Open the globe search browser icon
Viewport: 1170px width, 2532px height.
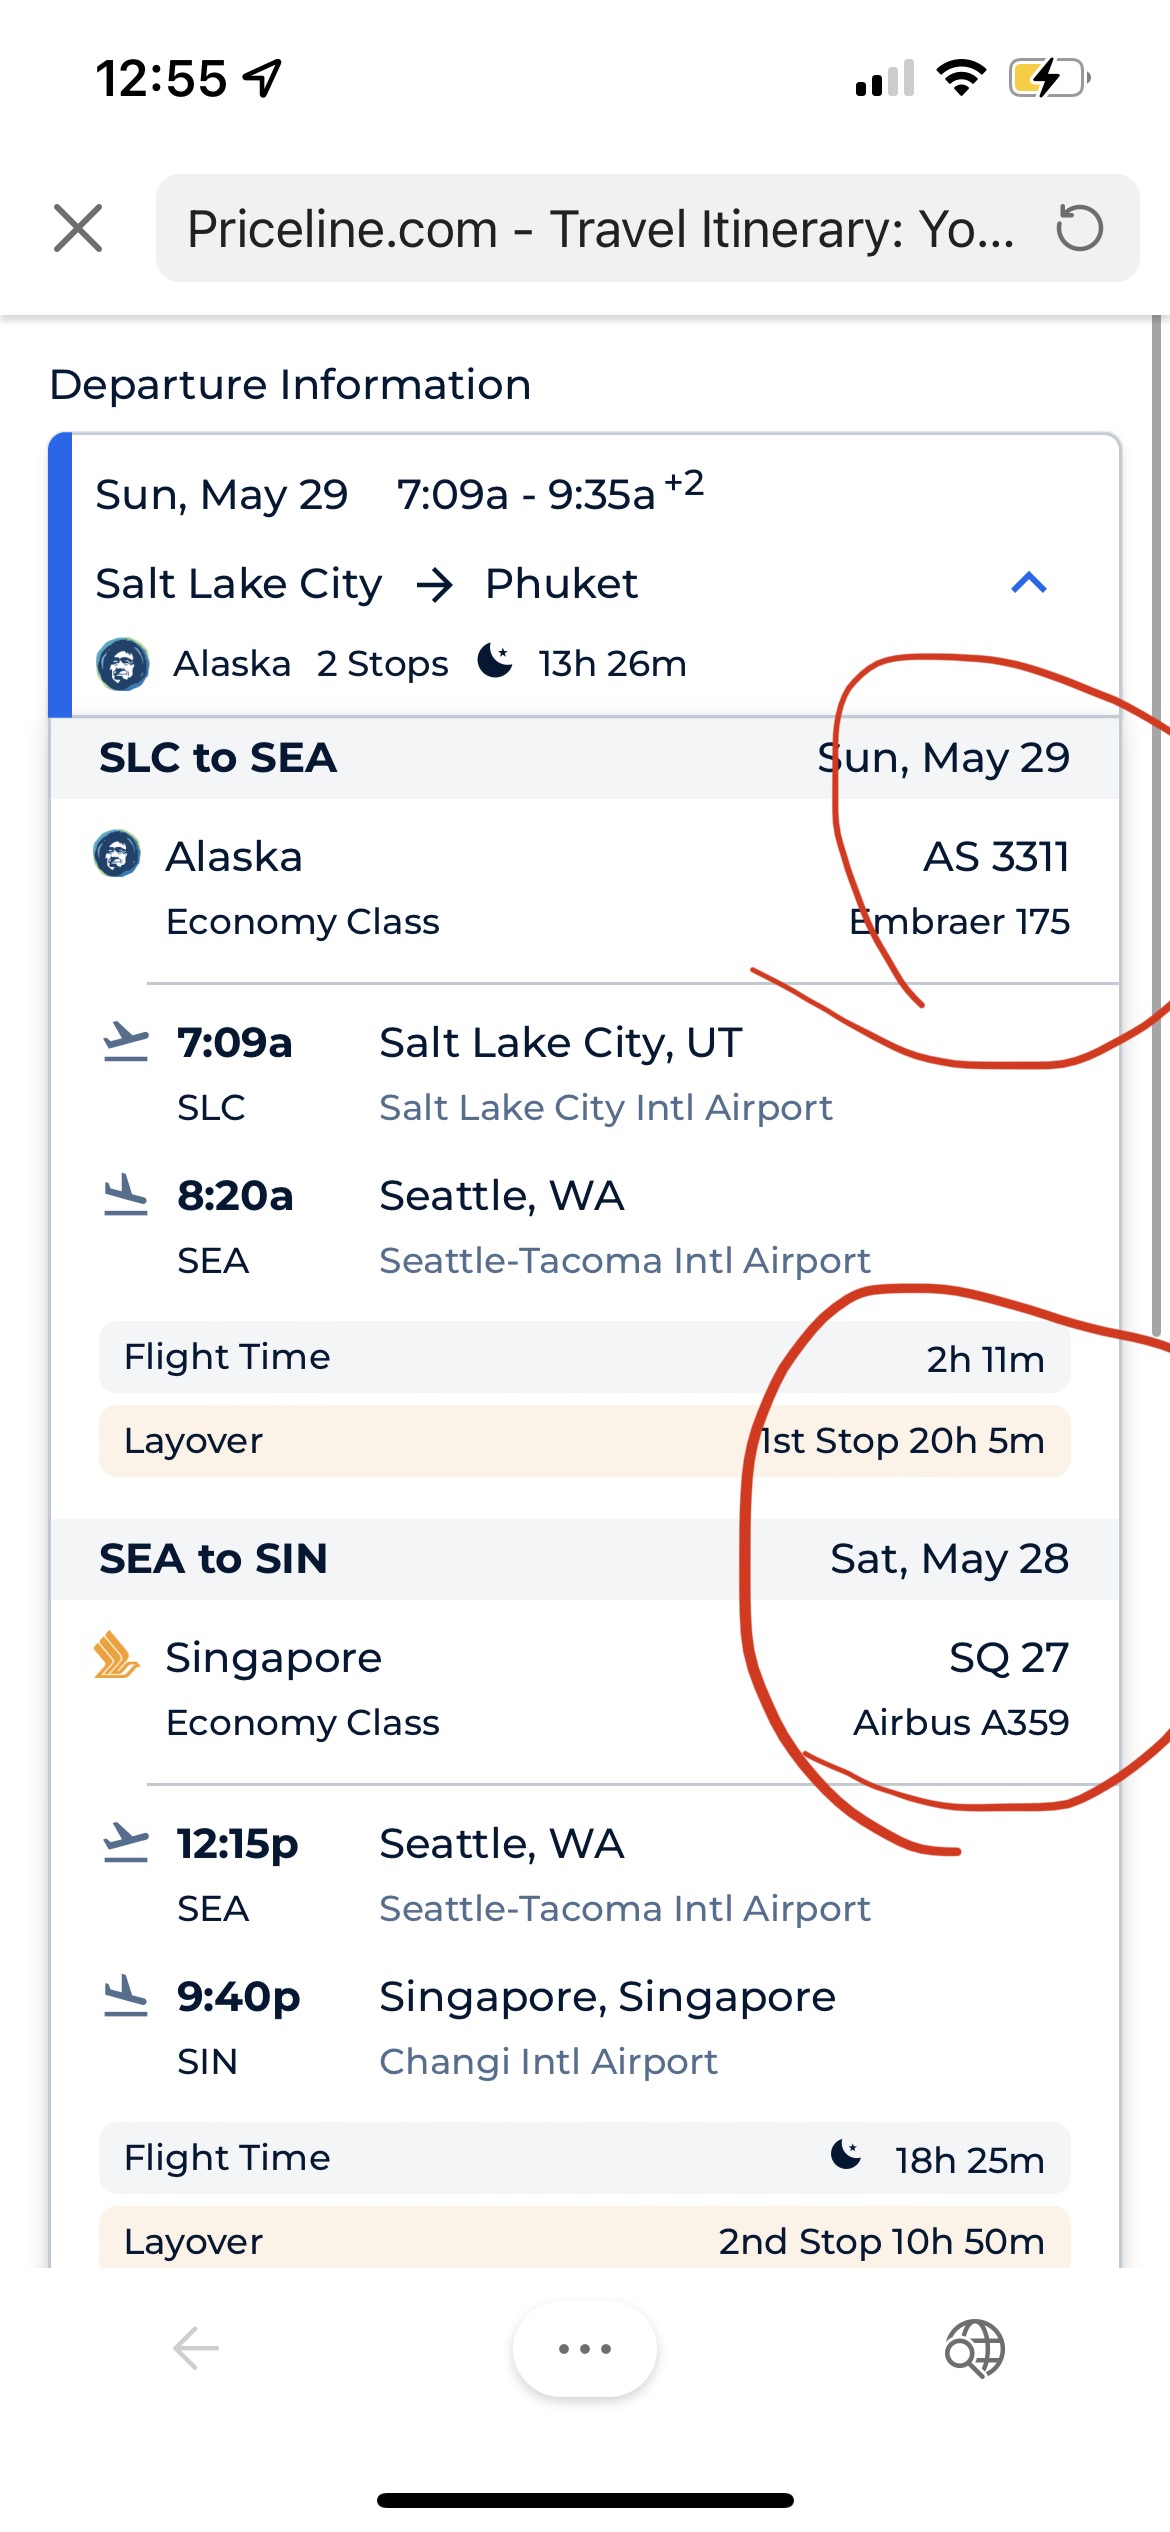974,2348
